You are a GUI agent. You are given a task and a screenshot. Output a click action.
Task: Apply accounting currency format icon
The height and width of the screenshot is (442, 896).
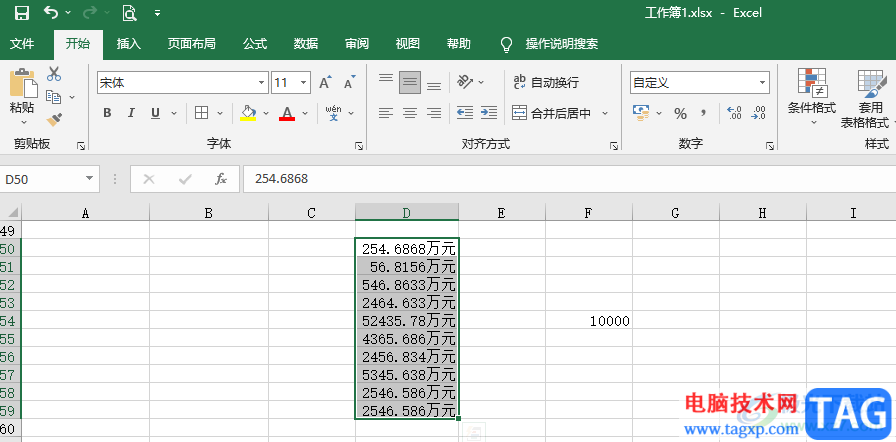click(641, 113)
